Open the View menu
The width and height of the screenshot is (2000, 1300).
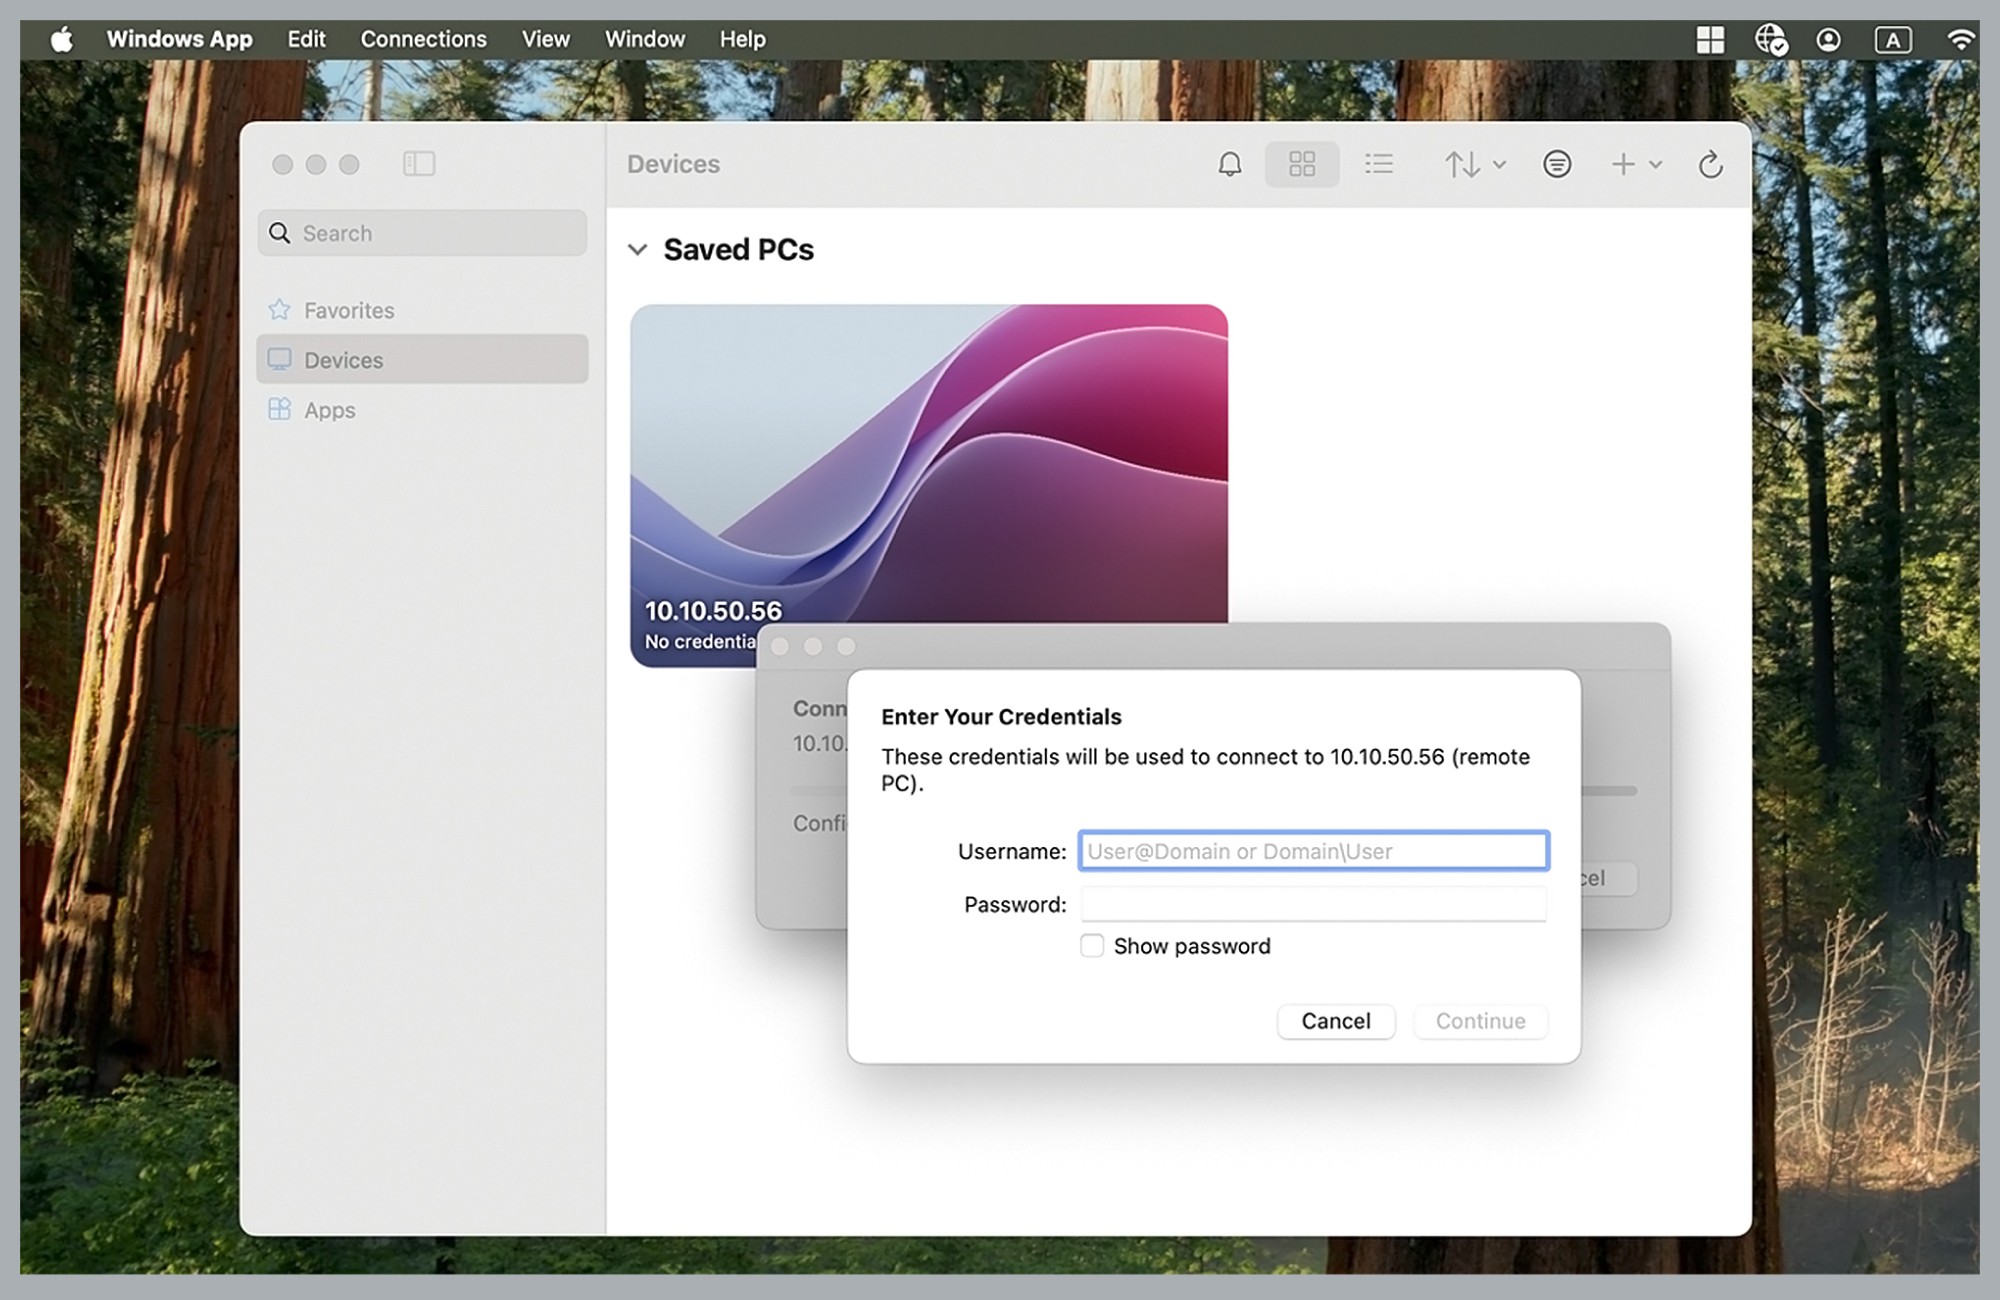point(545,39)
